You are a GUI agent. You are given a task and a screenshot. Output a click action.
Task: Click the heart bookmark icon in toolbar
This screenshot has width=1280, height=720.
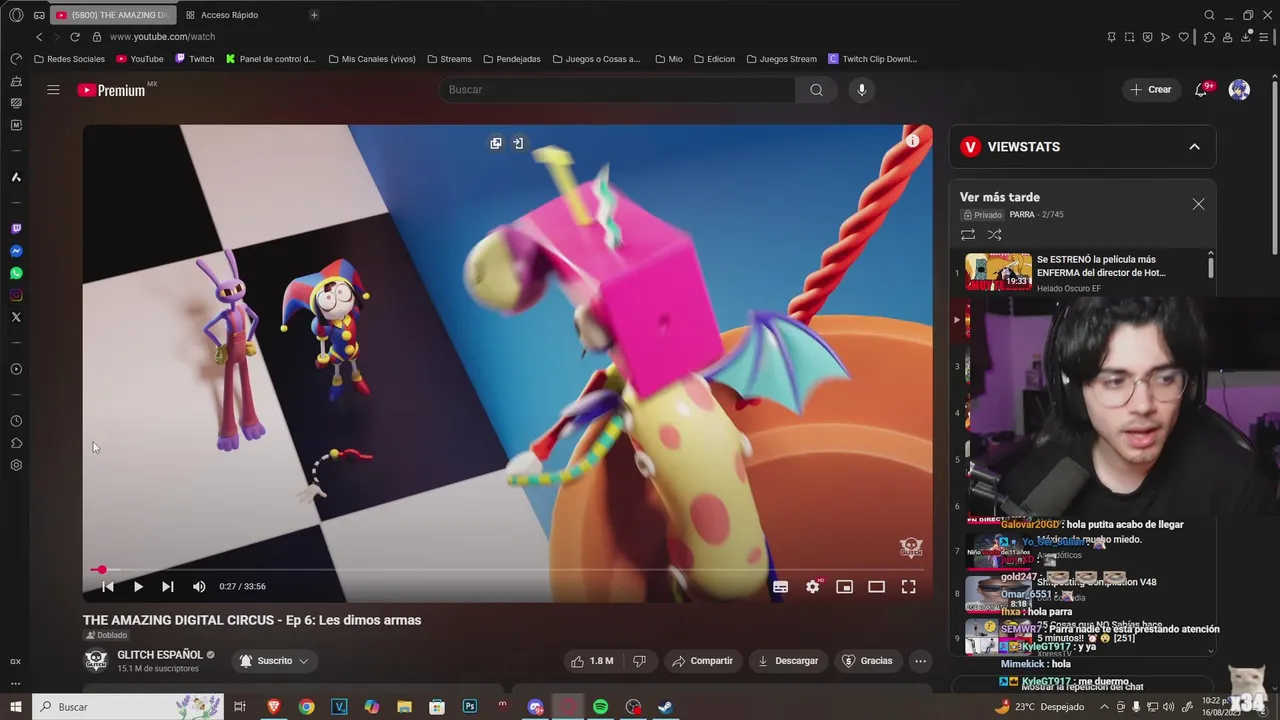(x=1184, y=37)
